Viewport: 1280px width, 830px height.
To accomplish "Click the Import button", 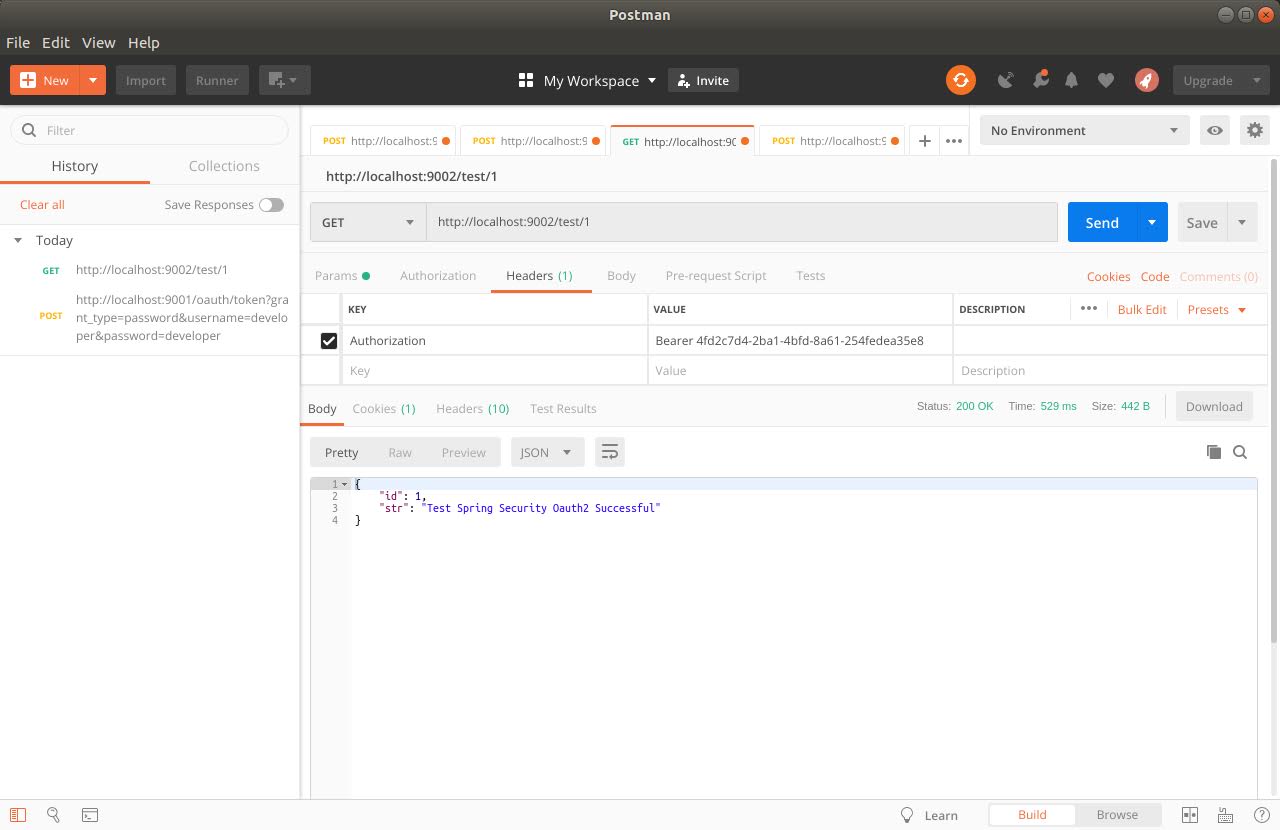I will [x=146, y=80].
